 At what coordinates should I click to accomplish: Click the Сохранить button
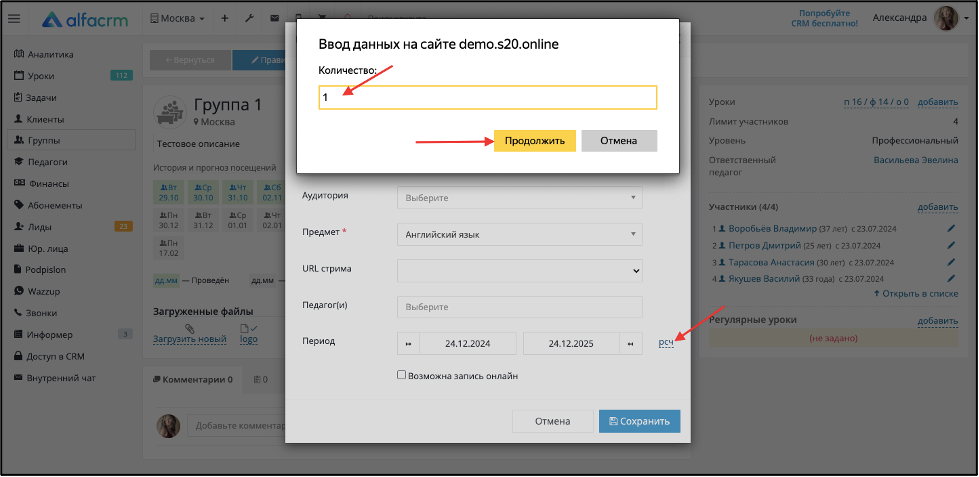point(639,421)
